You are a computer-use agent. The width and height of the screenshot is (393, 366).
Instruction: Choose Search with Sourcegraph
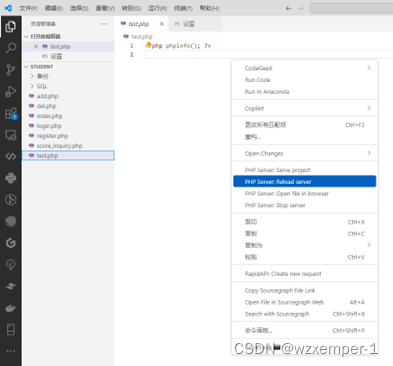tap(305, 314)
